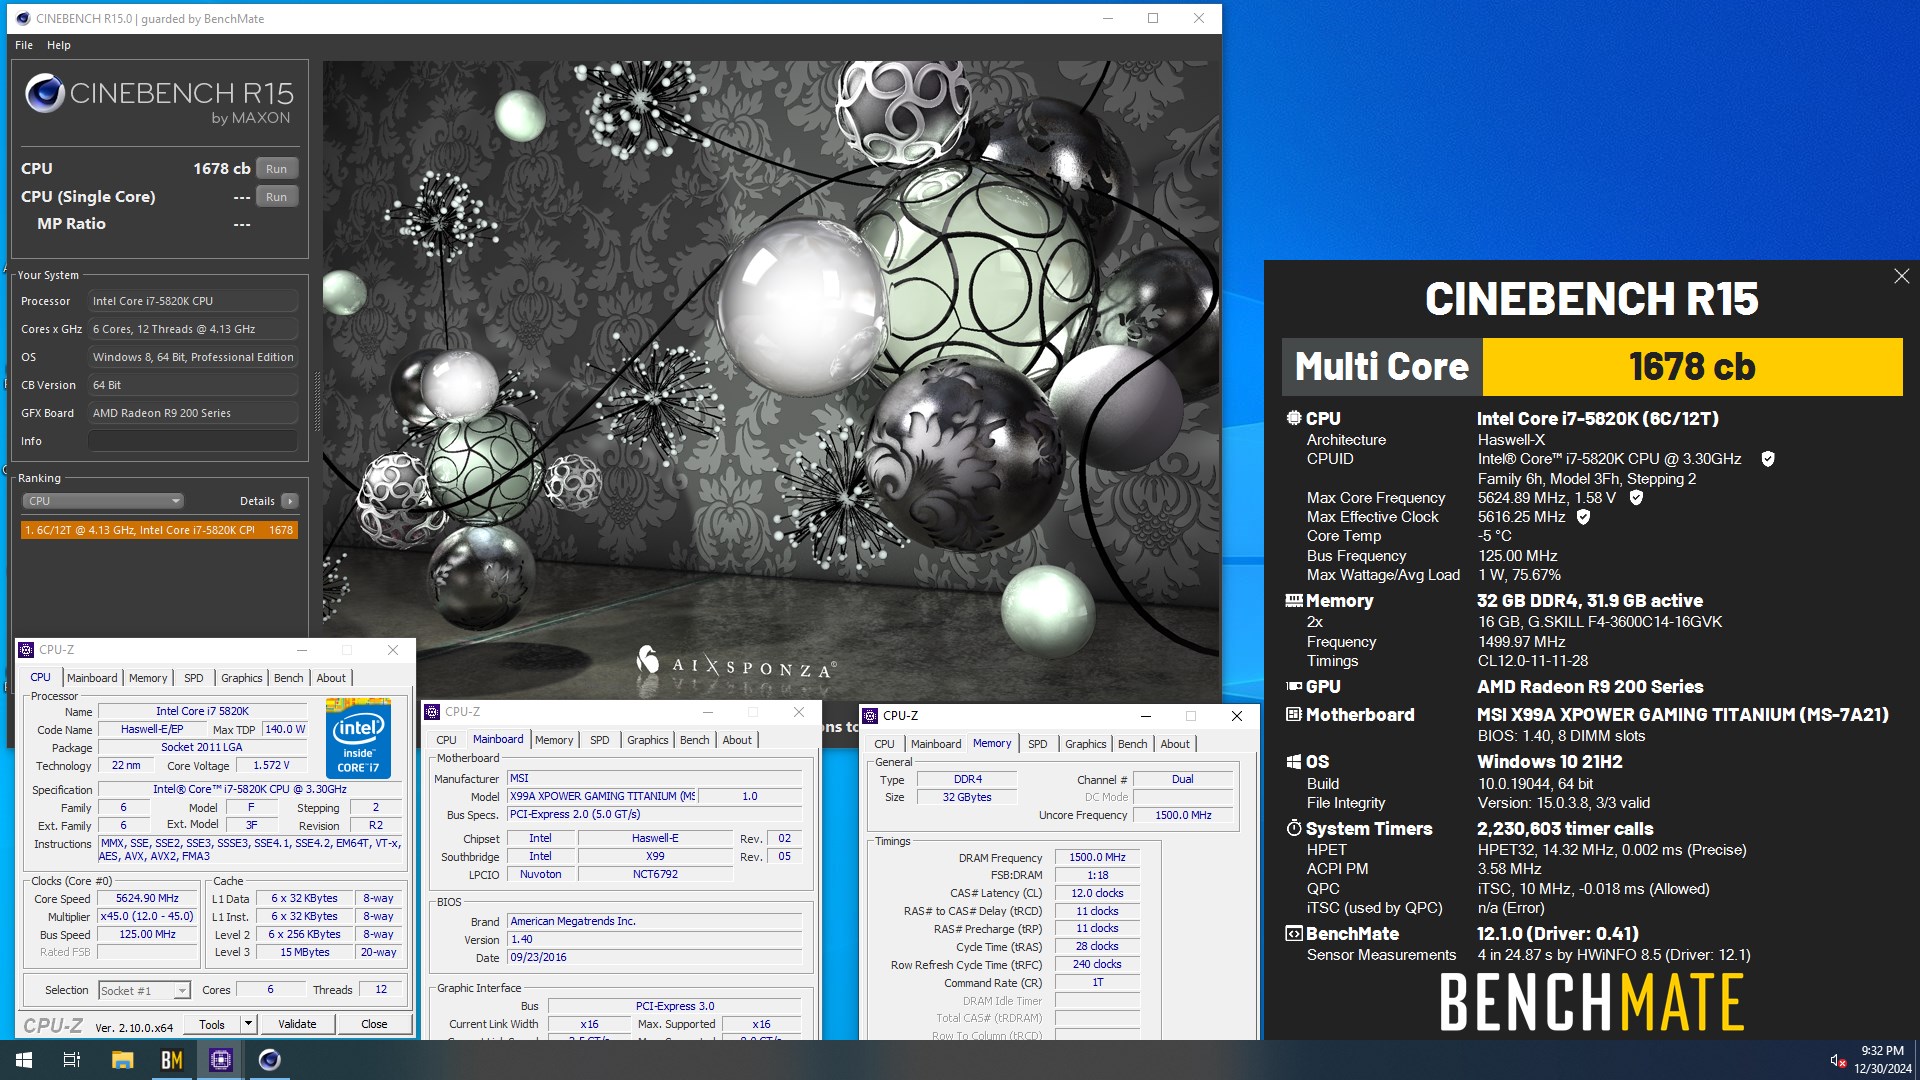Viewport: 1920px width, 1080px height.
Task: Expand the CPU-Z Tools dropdown arrow
Action: point(248,1024)
